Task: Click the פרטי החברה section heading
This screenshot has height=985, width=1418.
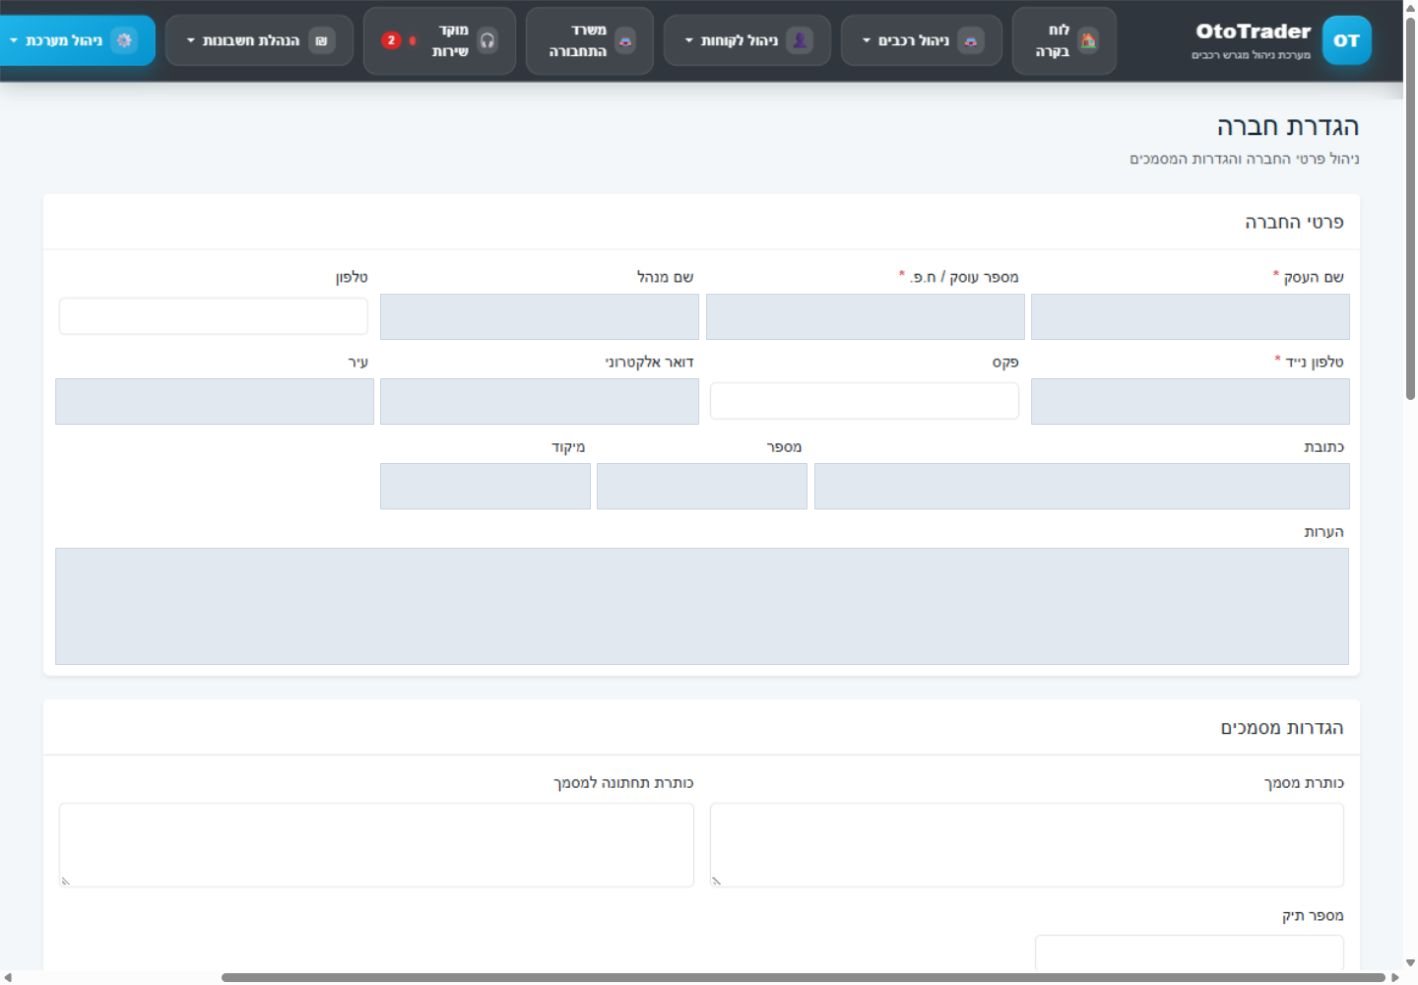Action: [x=1294, y=222]
